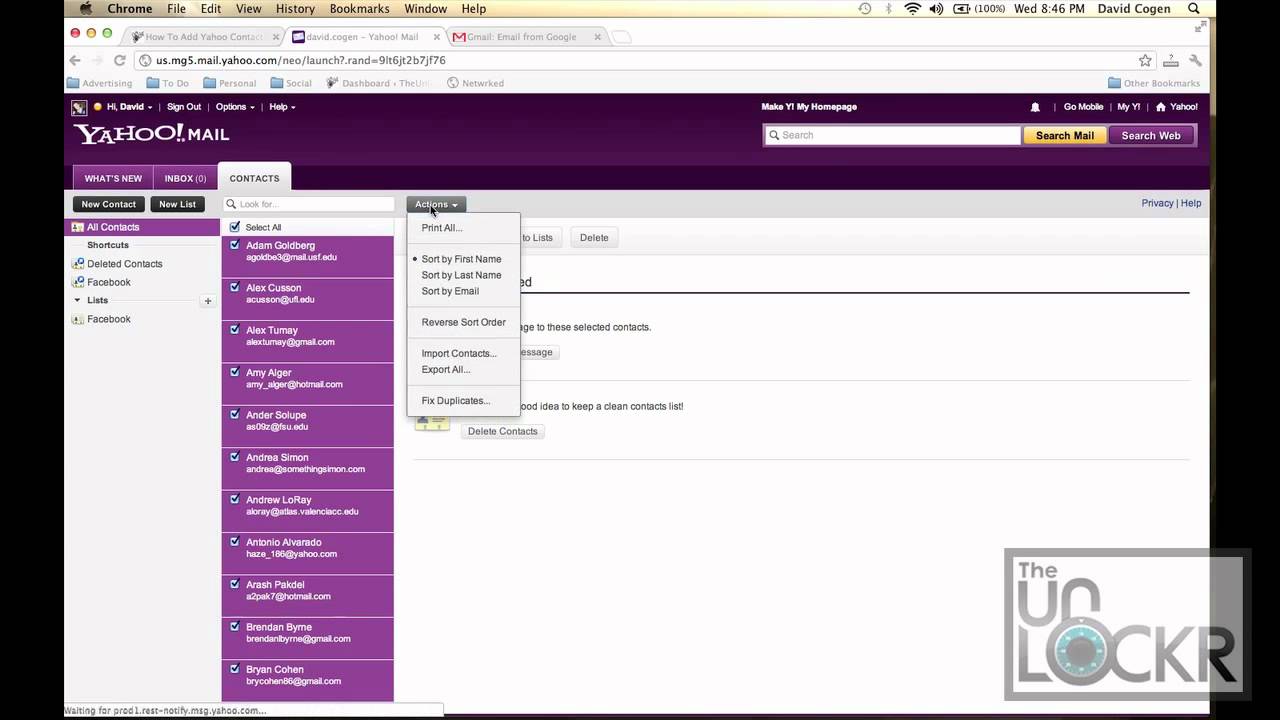Screen dimensions: 1280x720
Task: Uncheck Adam Goldberg's contact checkbox
Action: click(x=234, y=245)
